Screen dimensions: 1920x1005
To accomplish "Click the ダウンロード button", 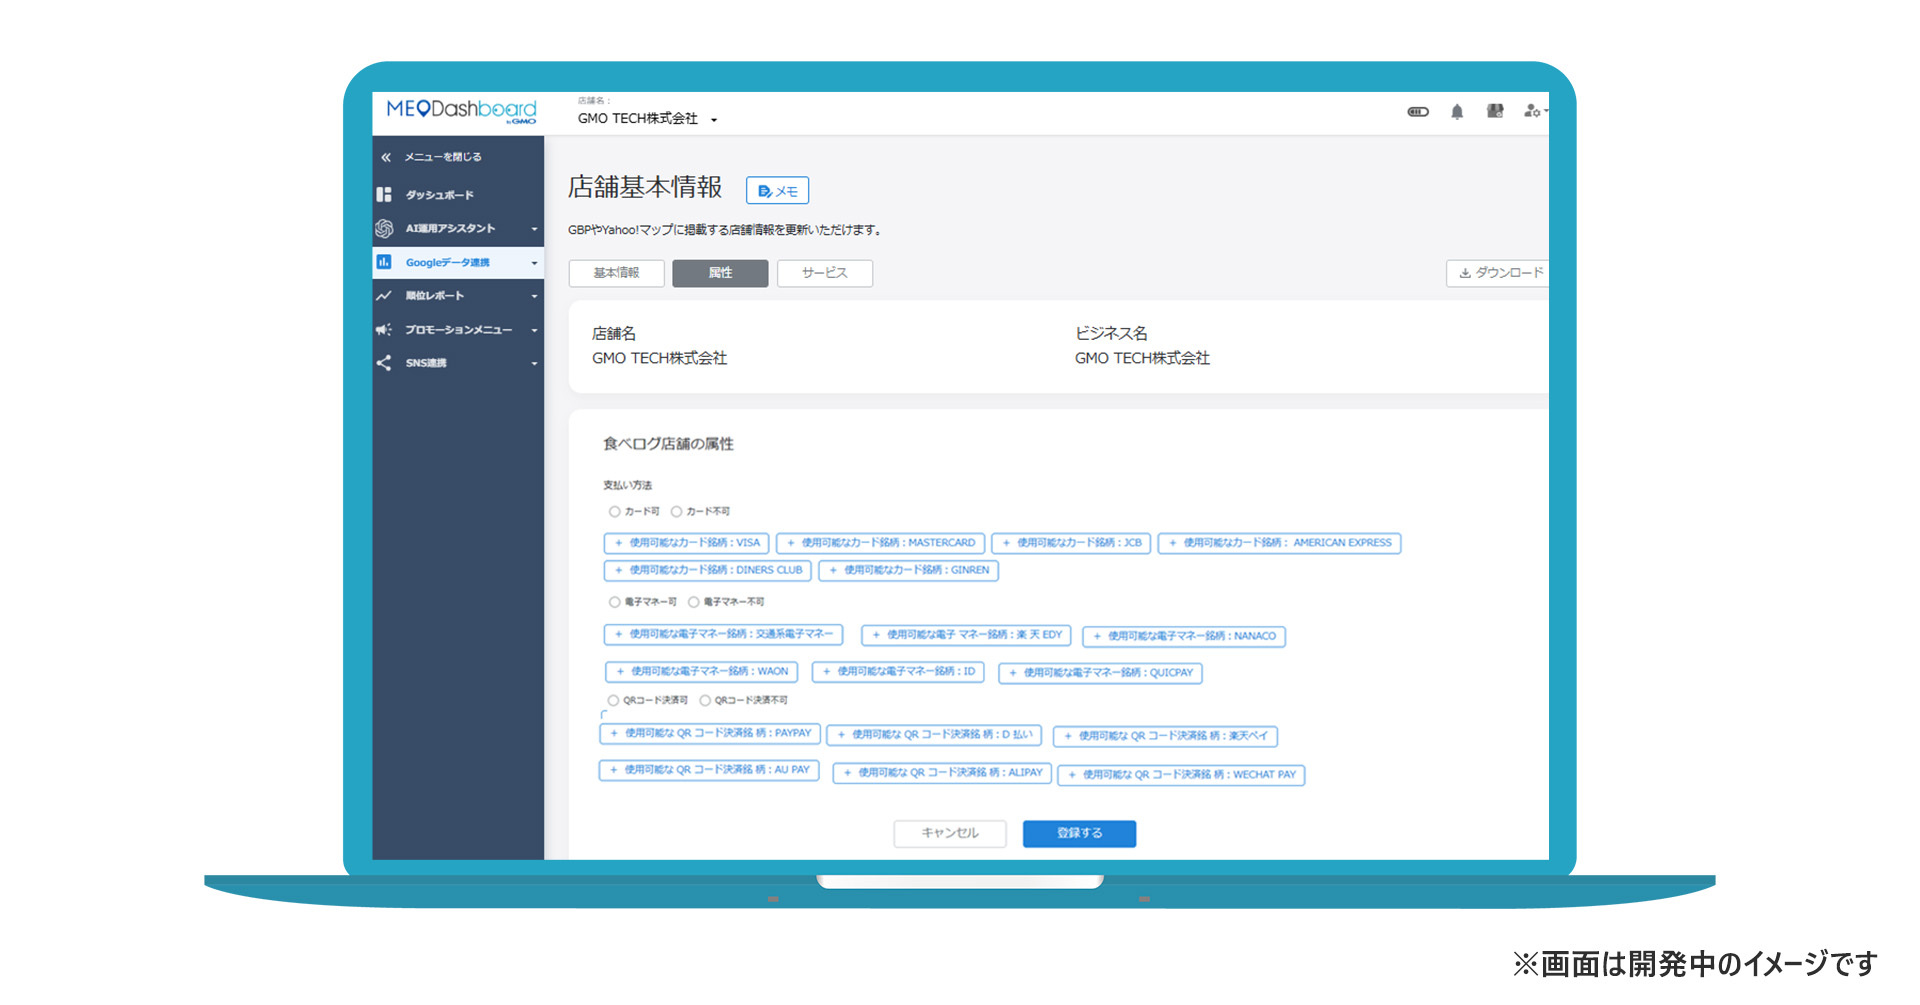I will (1499, 273).
